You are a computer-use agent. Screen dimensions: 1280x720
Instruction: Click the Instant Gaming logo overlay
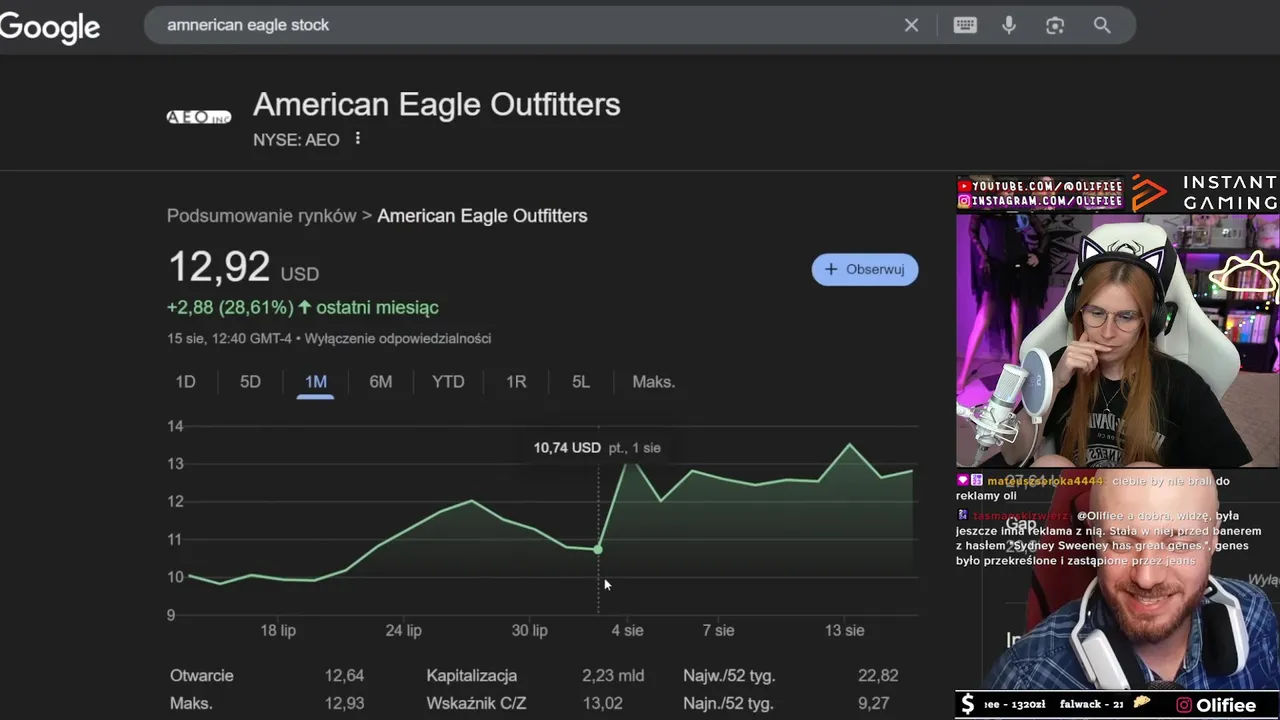(1205, 193)
